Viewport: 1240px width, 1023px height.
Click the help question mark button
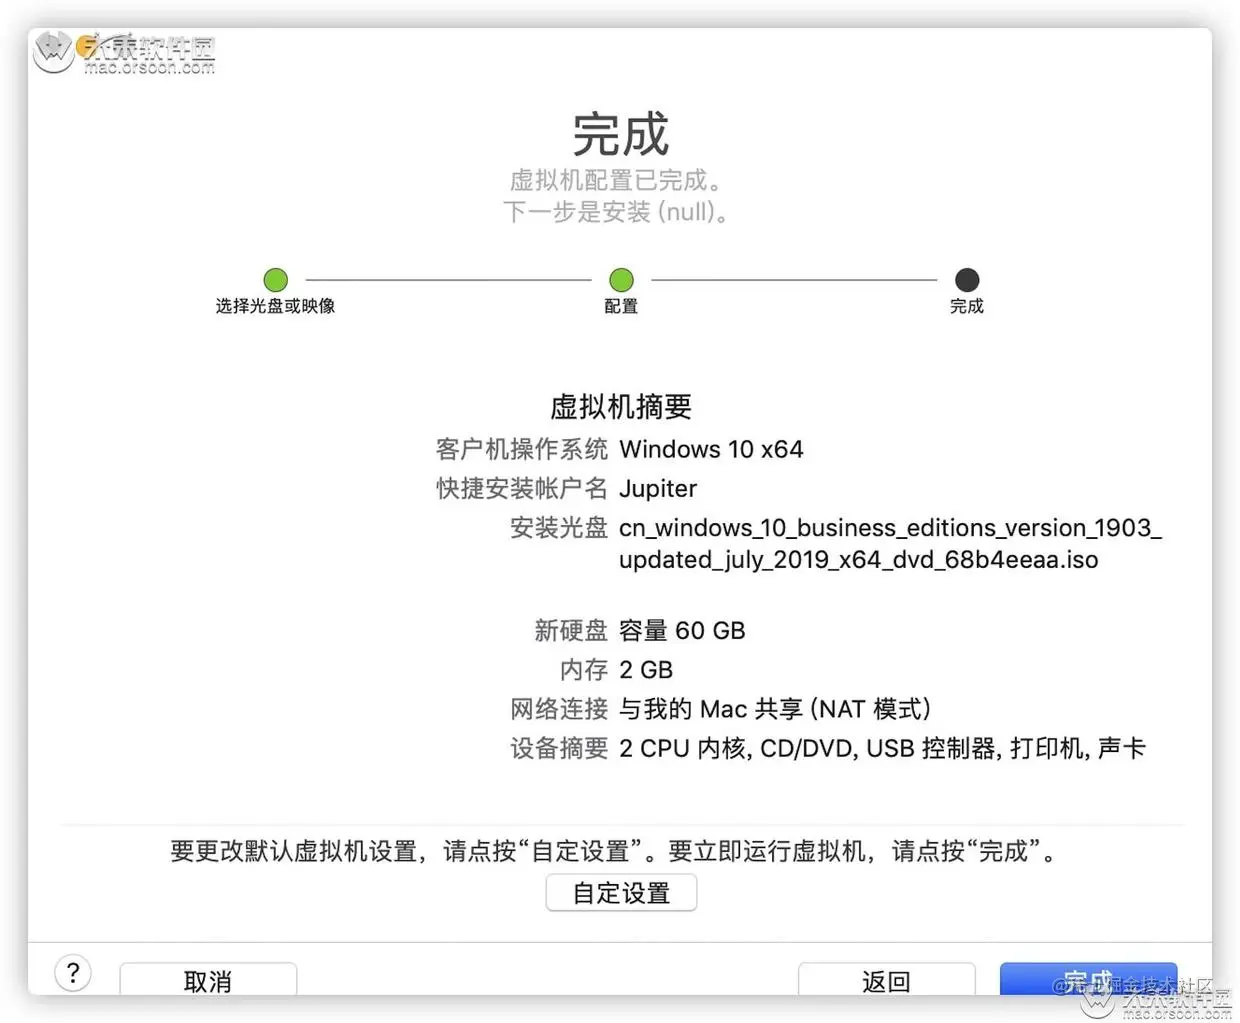click(73, 972)
